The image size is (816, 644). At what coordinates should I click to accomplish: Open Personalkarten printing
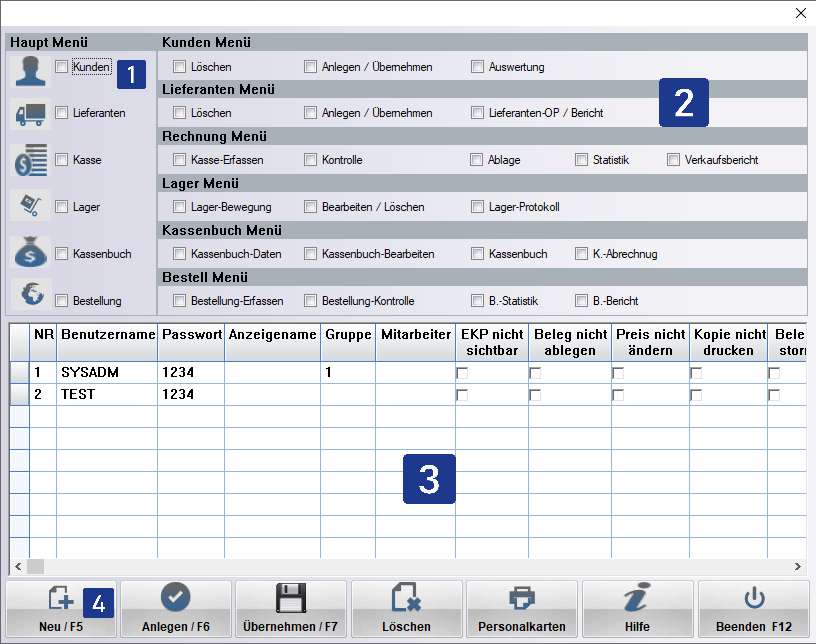pyautogui.click(x=522, y=609)
